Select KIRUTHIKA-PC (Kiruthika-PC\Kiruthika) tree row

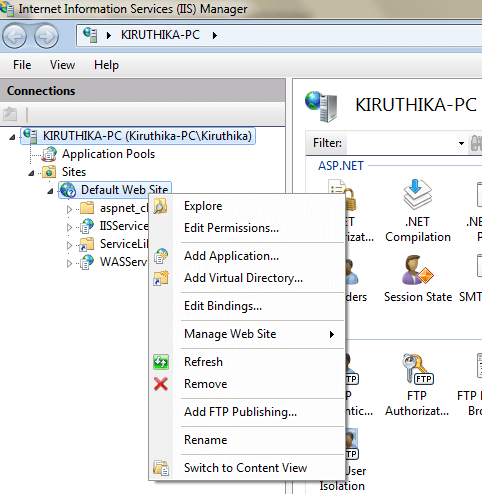[x=138, y=136]
